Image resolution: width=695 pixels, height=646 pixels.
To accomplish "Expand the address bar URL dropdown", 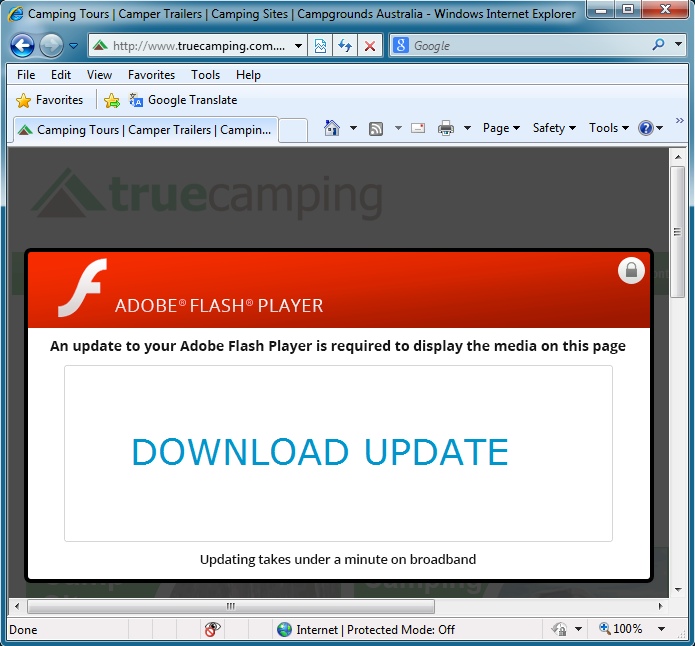I will pyautogui.click(x=298, y=46).
